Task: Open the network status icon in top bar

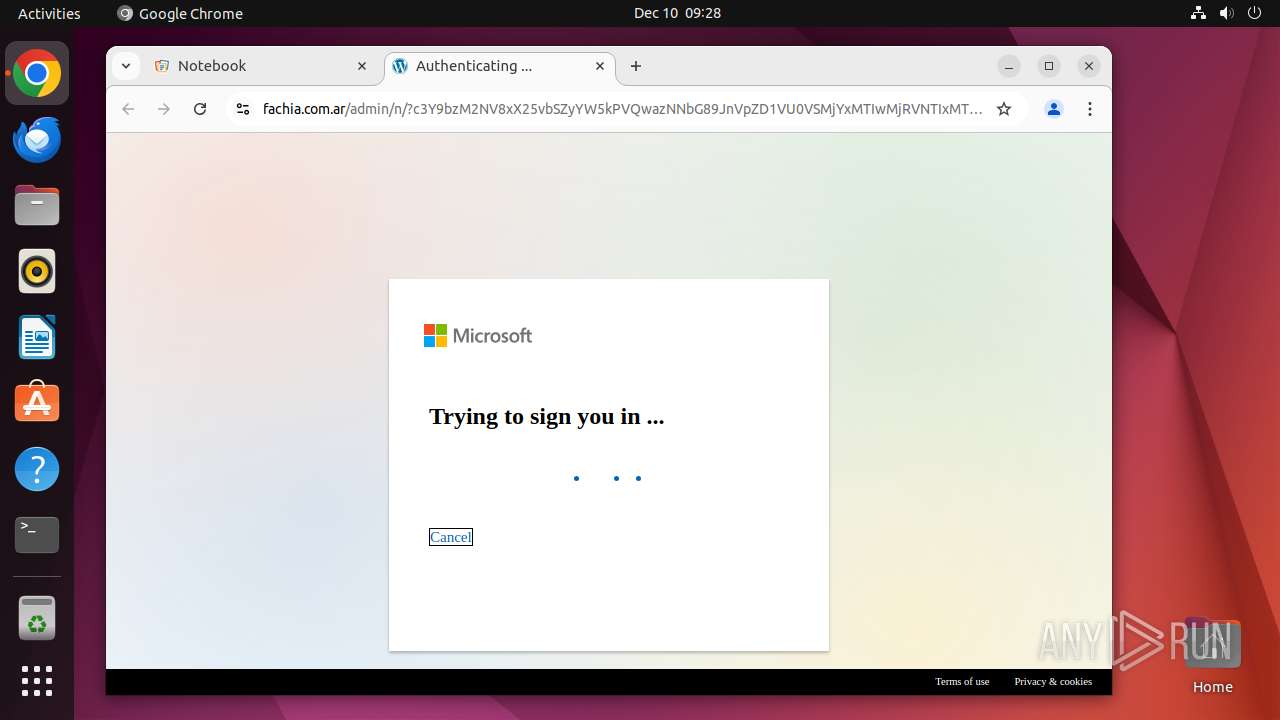Action: 1199,13
